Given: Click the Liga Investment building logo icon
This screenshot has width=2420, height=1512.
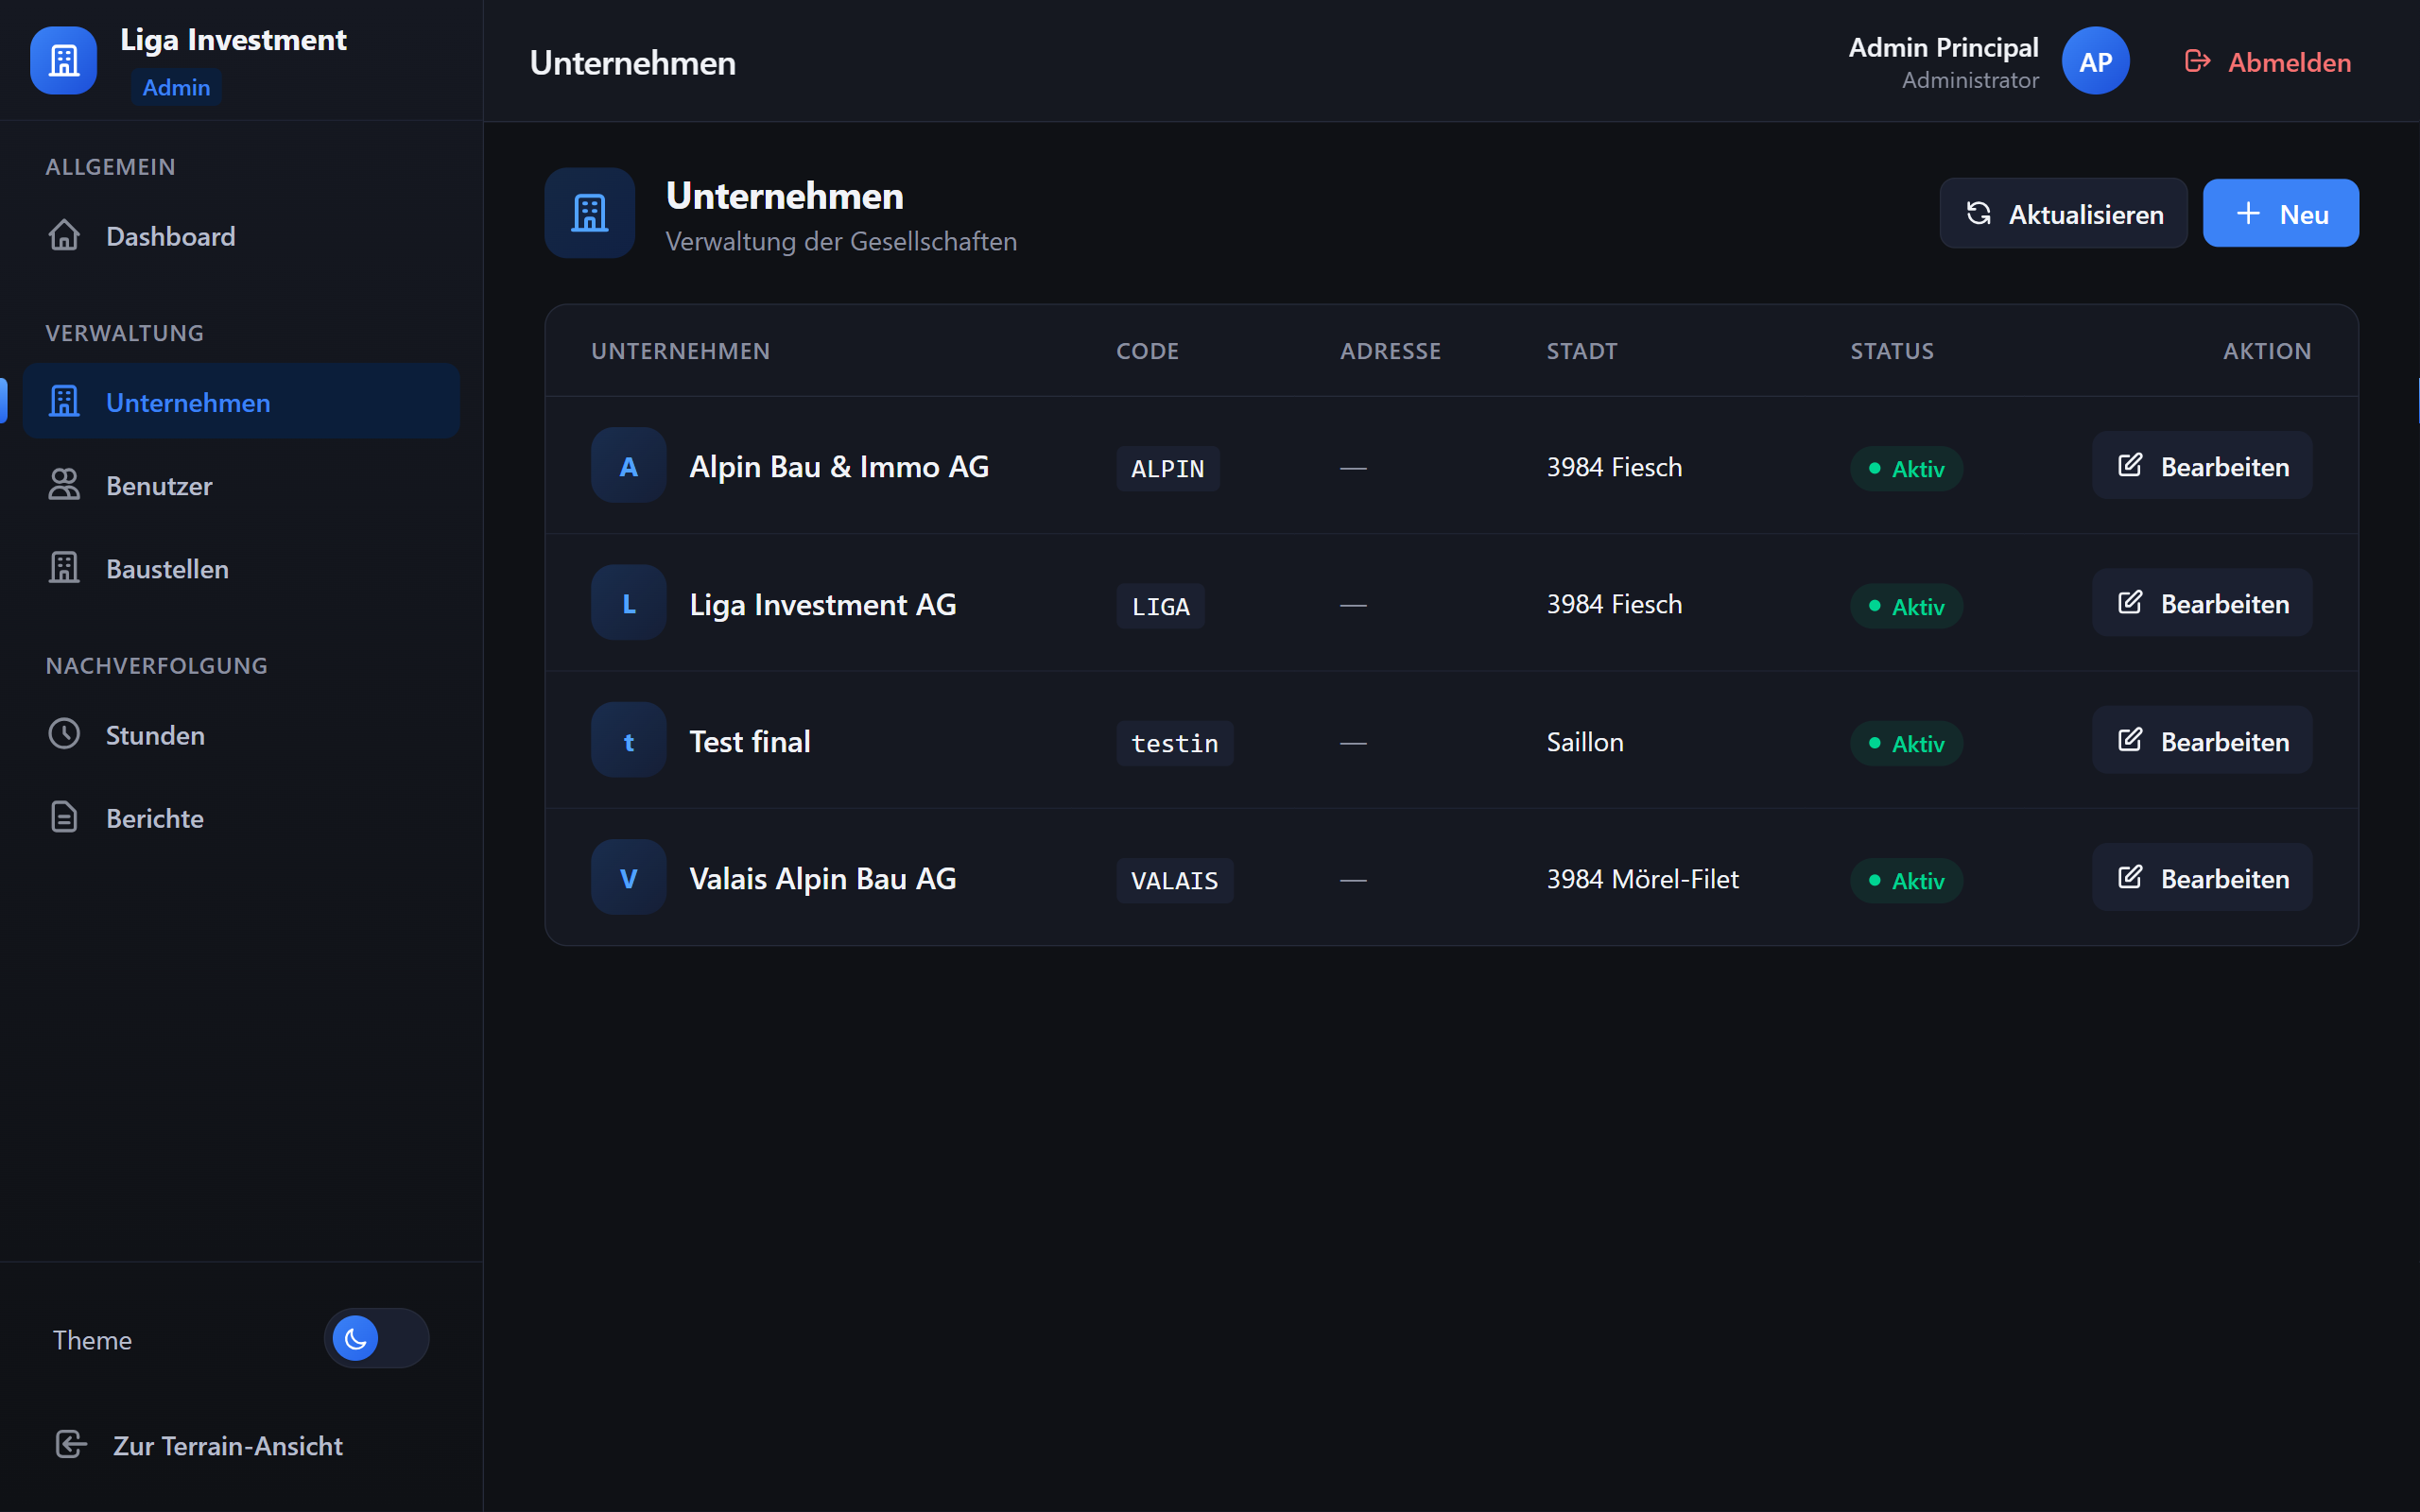Looking at the screenshot, I should [x=63, y=61].
